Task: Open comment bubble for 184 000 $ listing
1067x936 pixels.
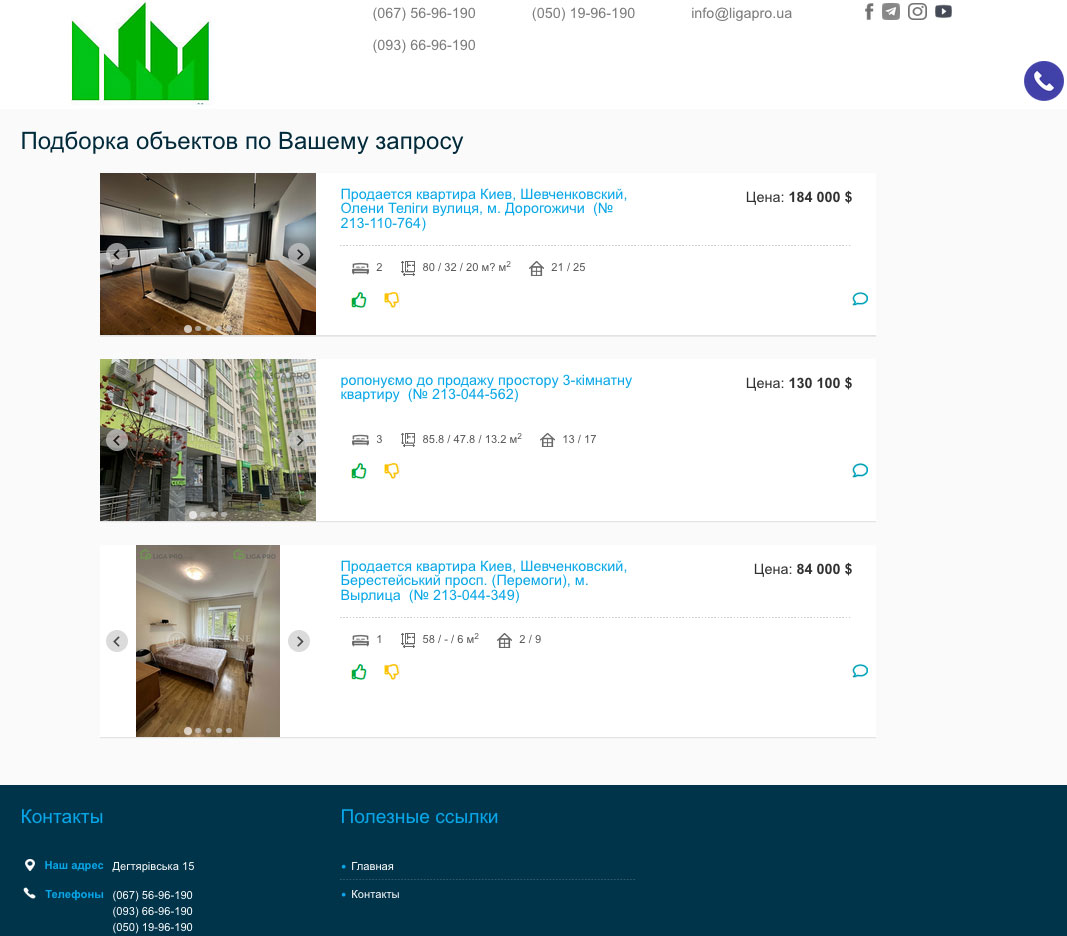Action: pyautogui.click(x=860, y=299)
